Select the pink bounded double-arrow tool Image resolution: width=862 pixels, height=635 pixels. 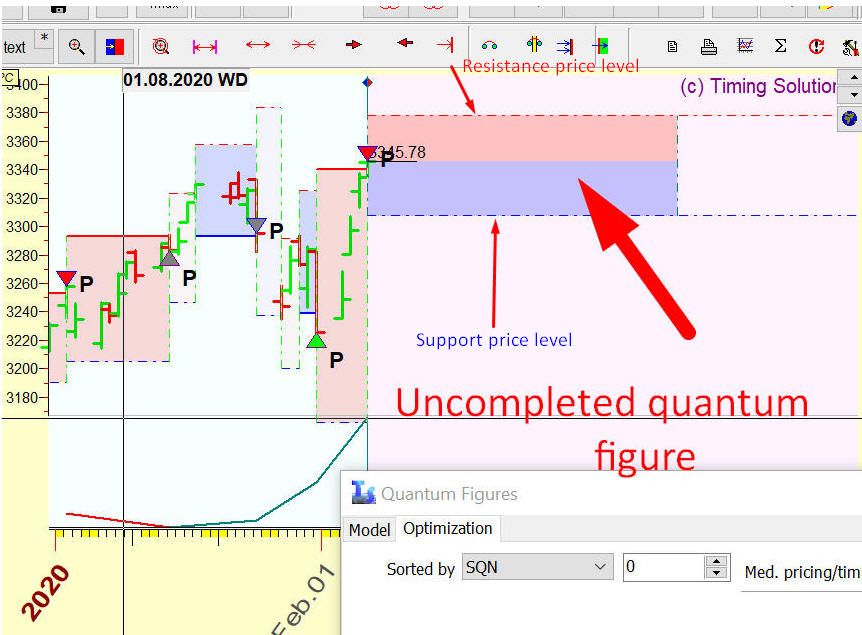coord(205,46)
